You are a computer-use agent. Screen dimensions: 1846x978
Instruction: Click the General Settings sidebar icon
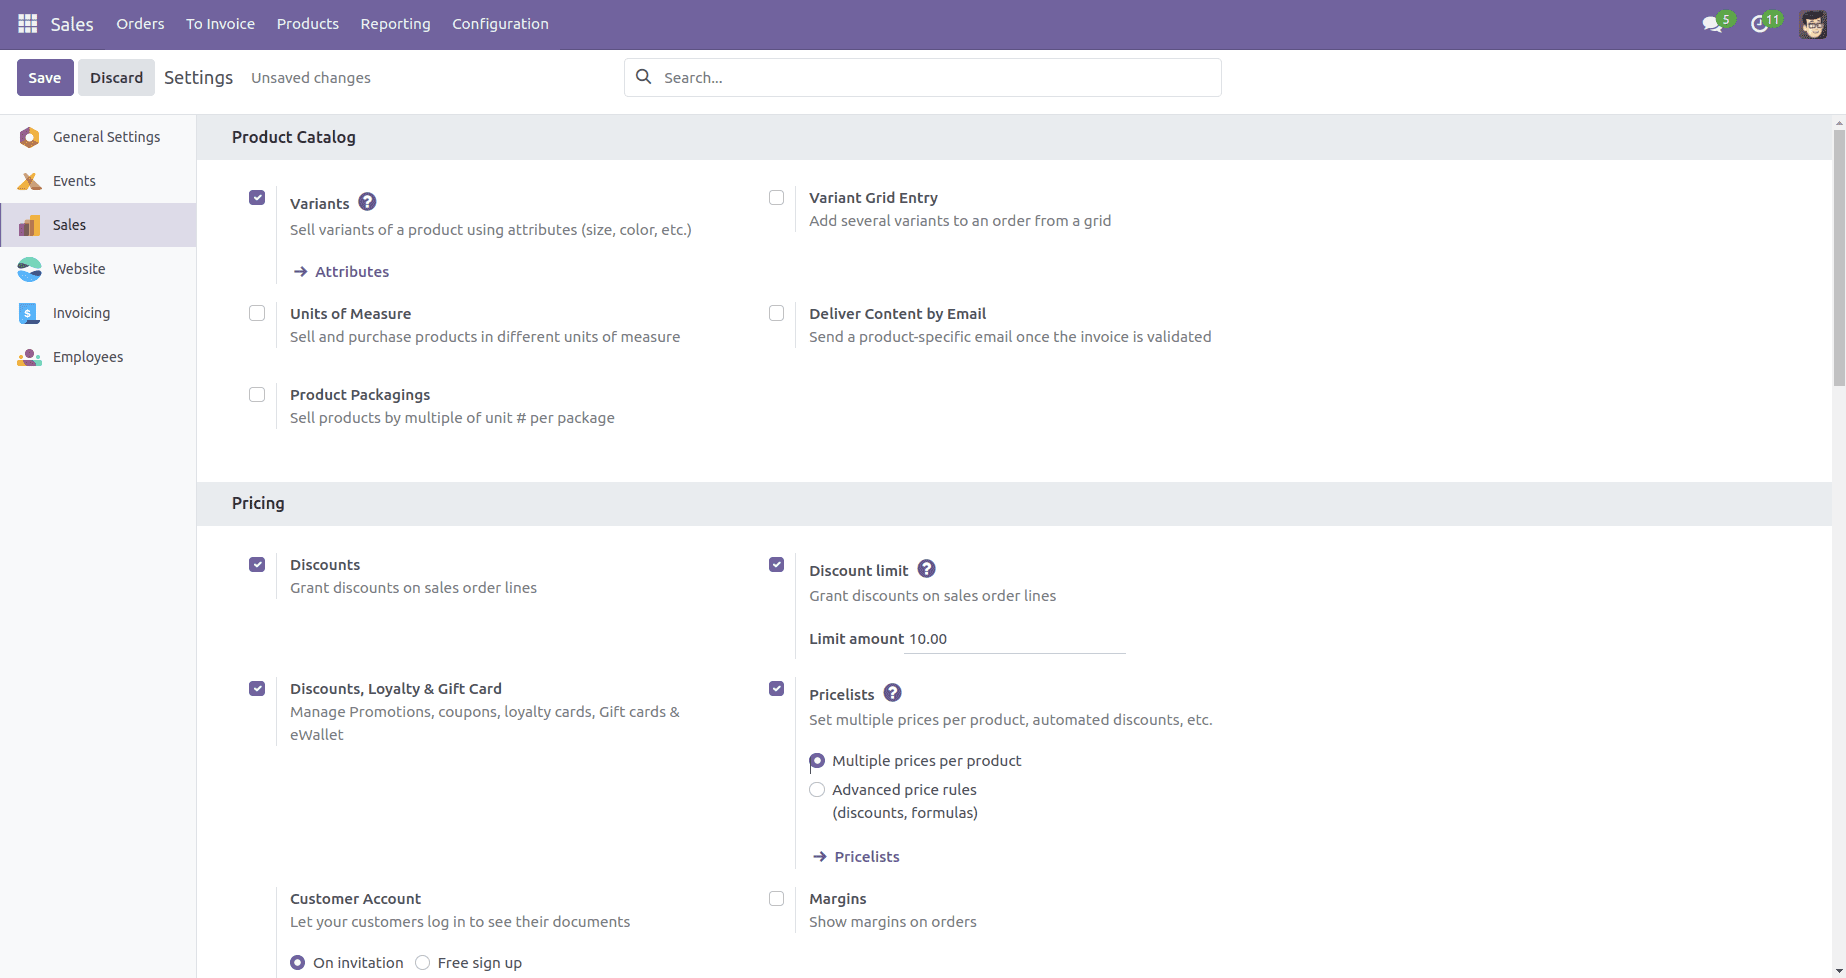30,137
